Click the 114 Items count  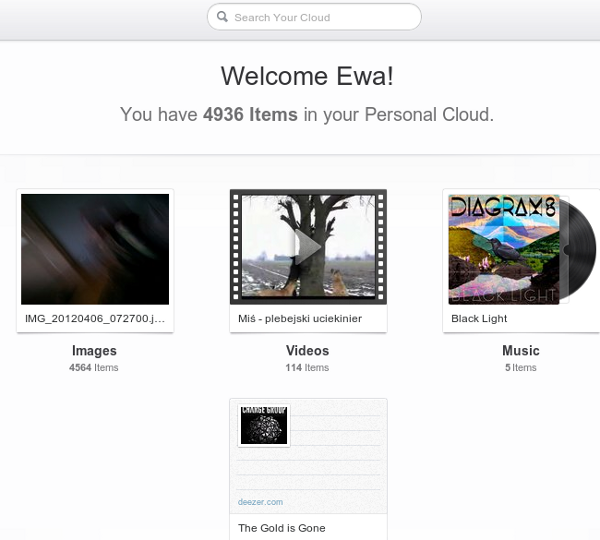307,367
